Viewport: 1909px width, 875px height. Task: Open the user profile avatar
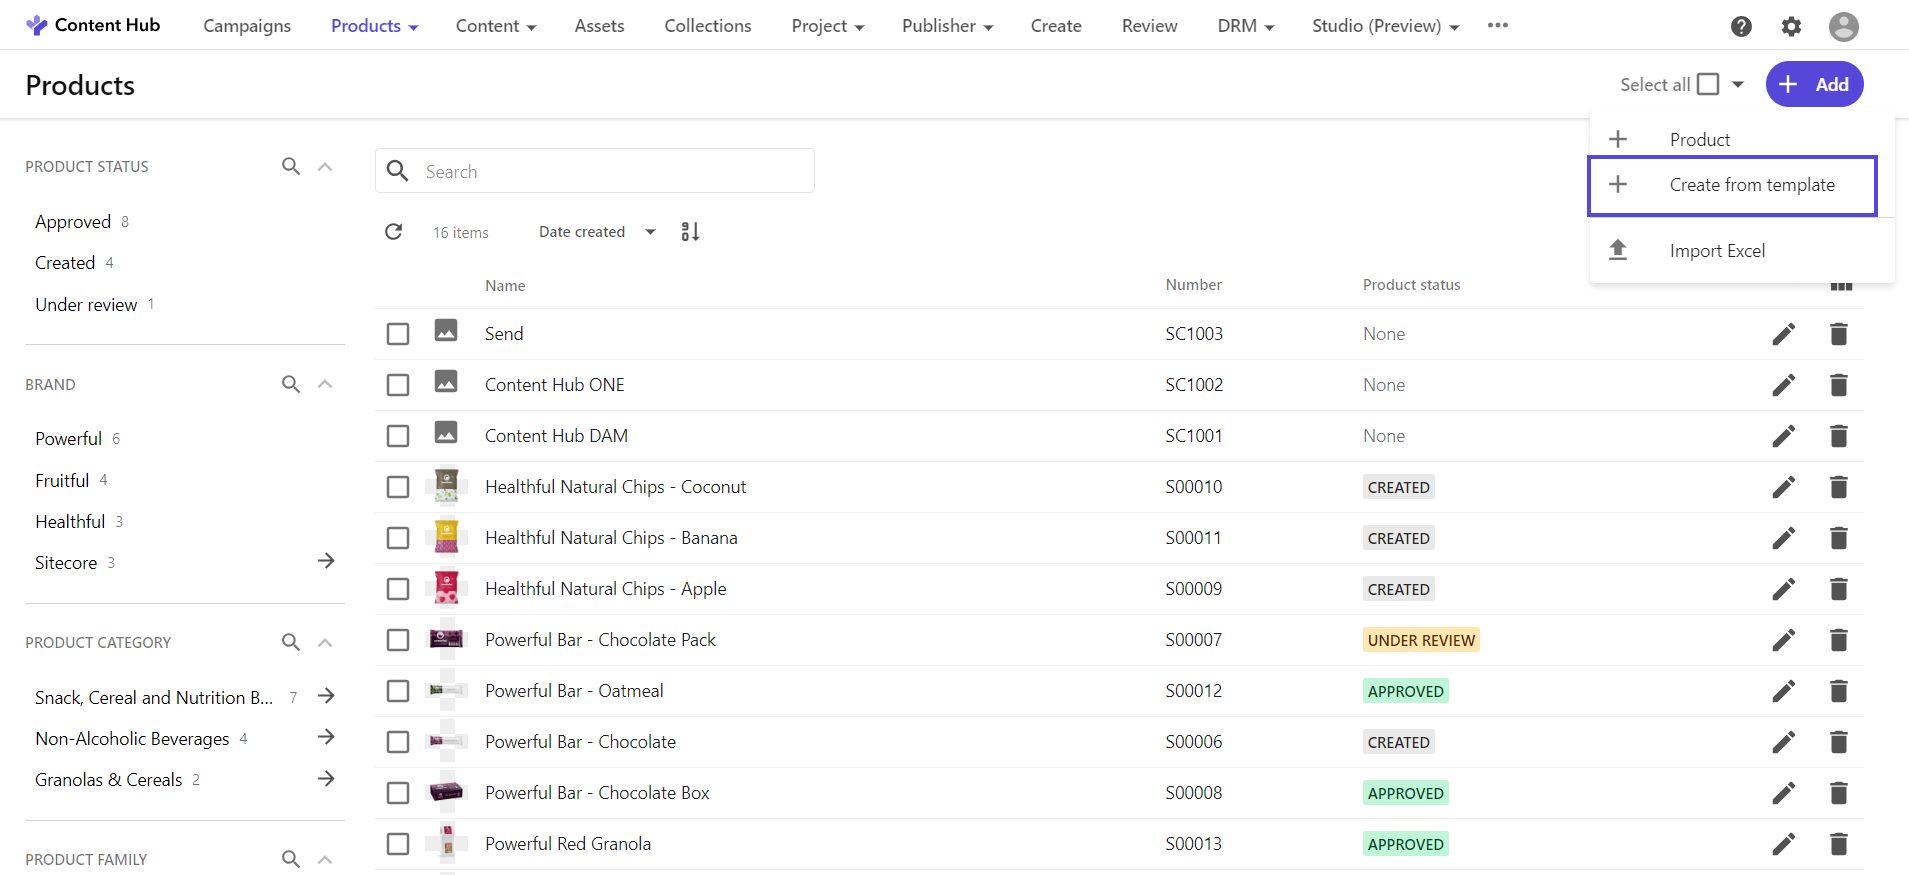(x=1843, y=27)
